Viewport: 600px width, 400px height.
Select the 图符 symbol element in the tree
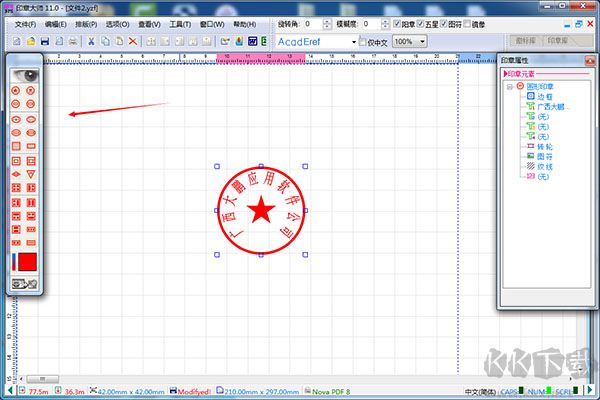[x=543, y=156]
